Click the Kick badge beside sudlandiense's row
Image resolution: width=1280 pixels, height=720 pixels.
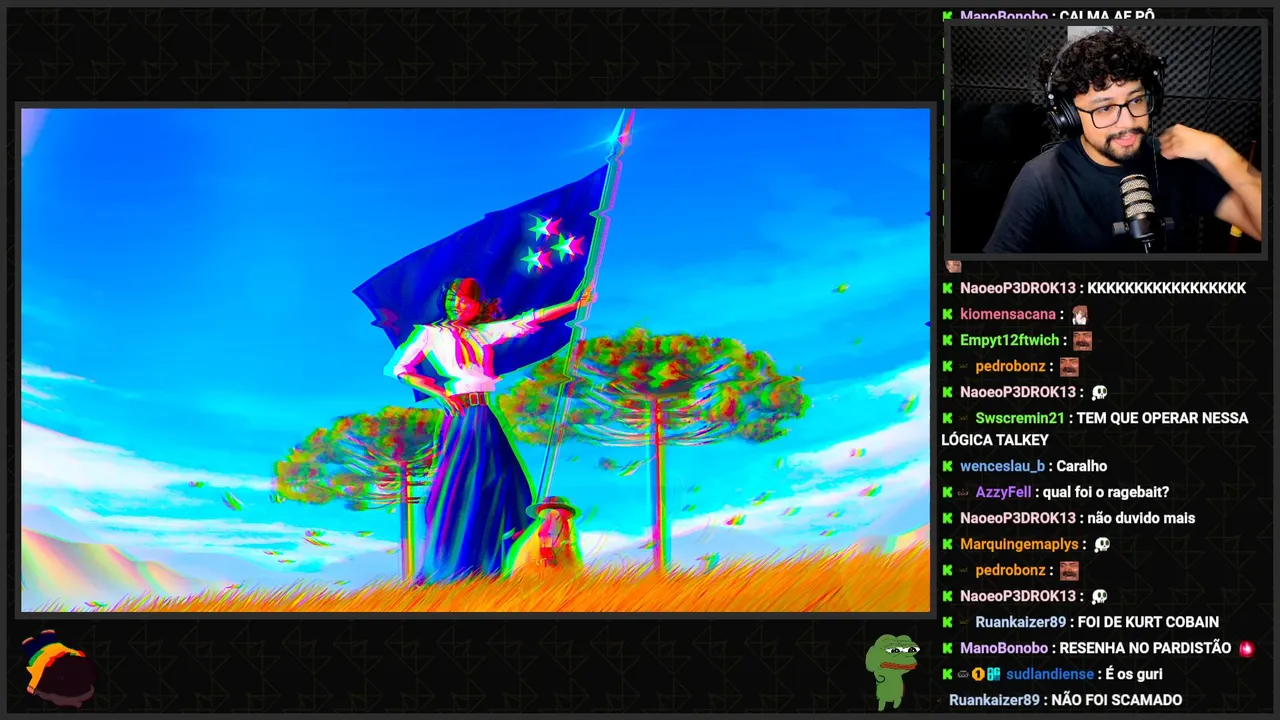[947, 674]
